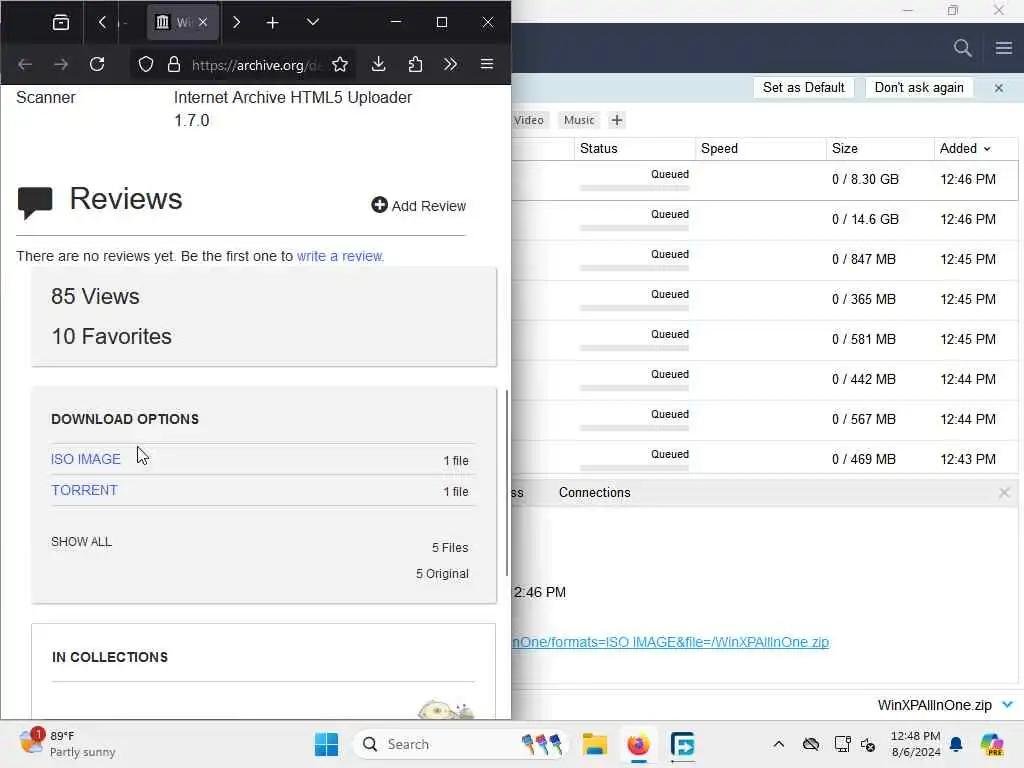
Task: Click the Firefox page vertical scrollbar
Action: pos(507,483)
